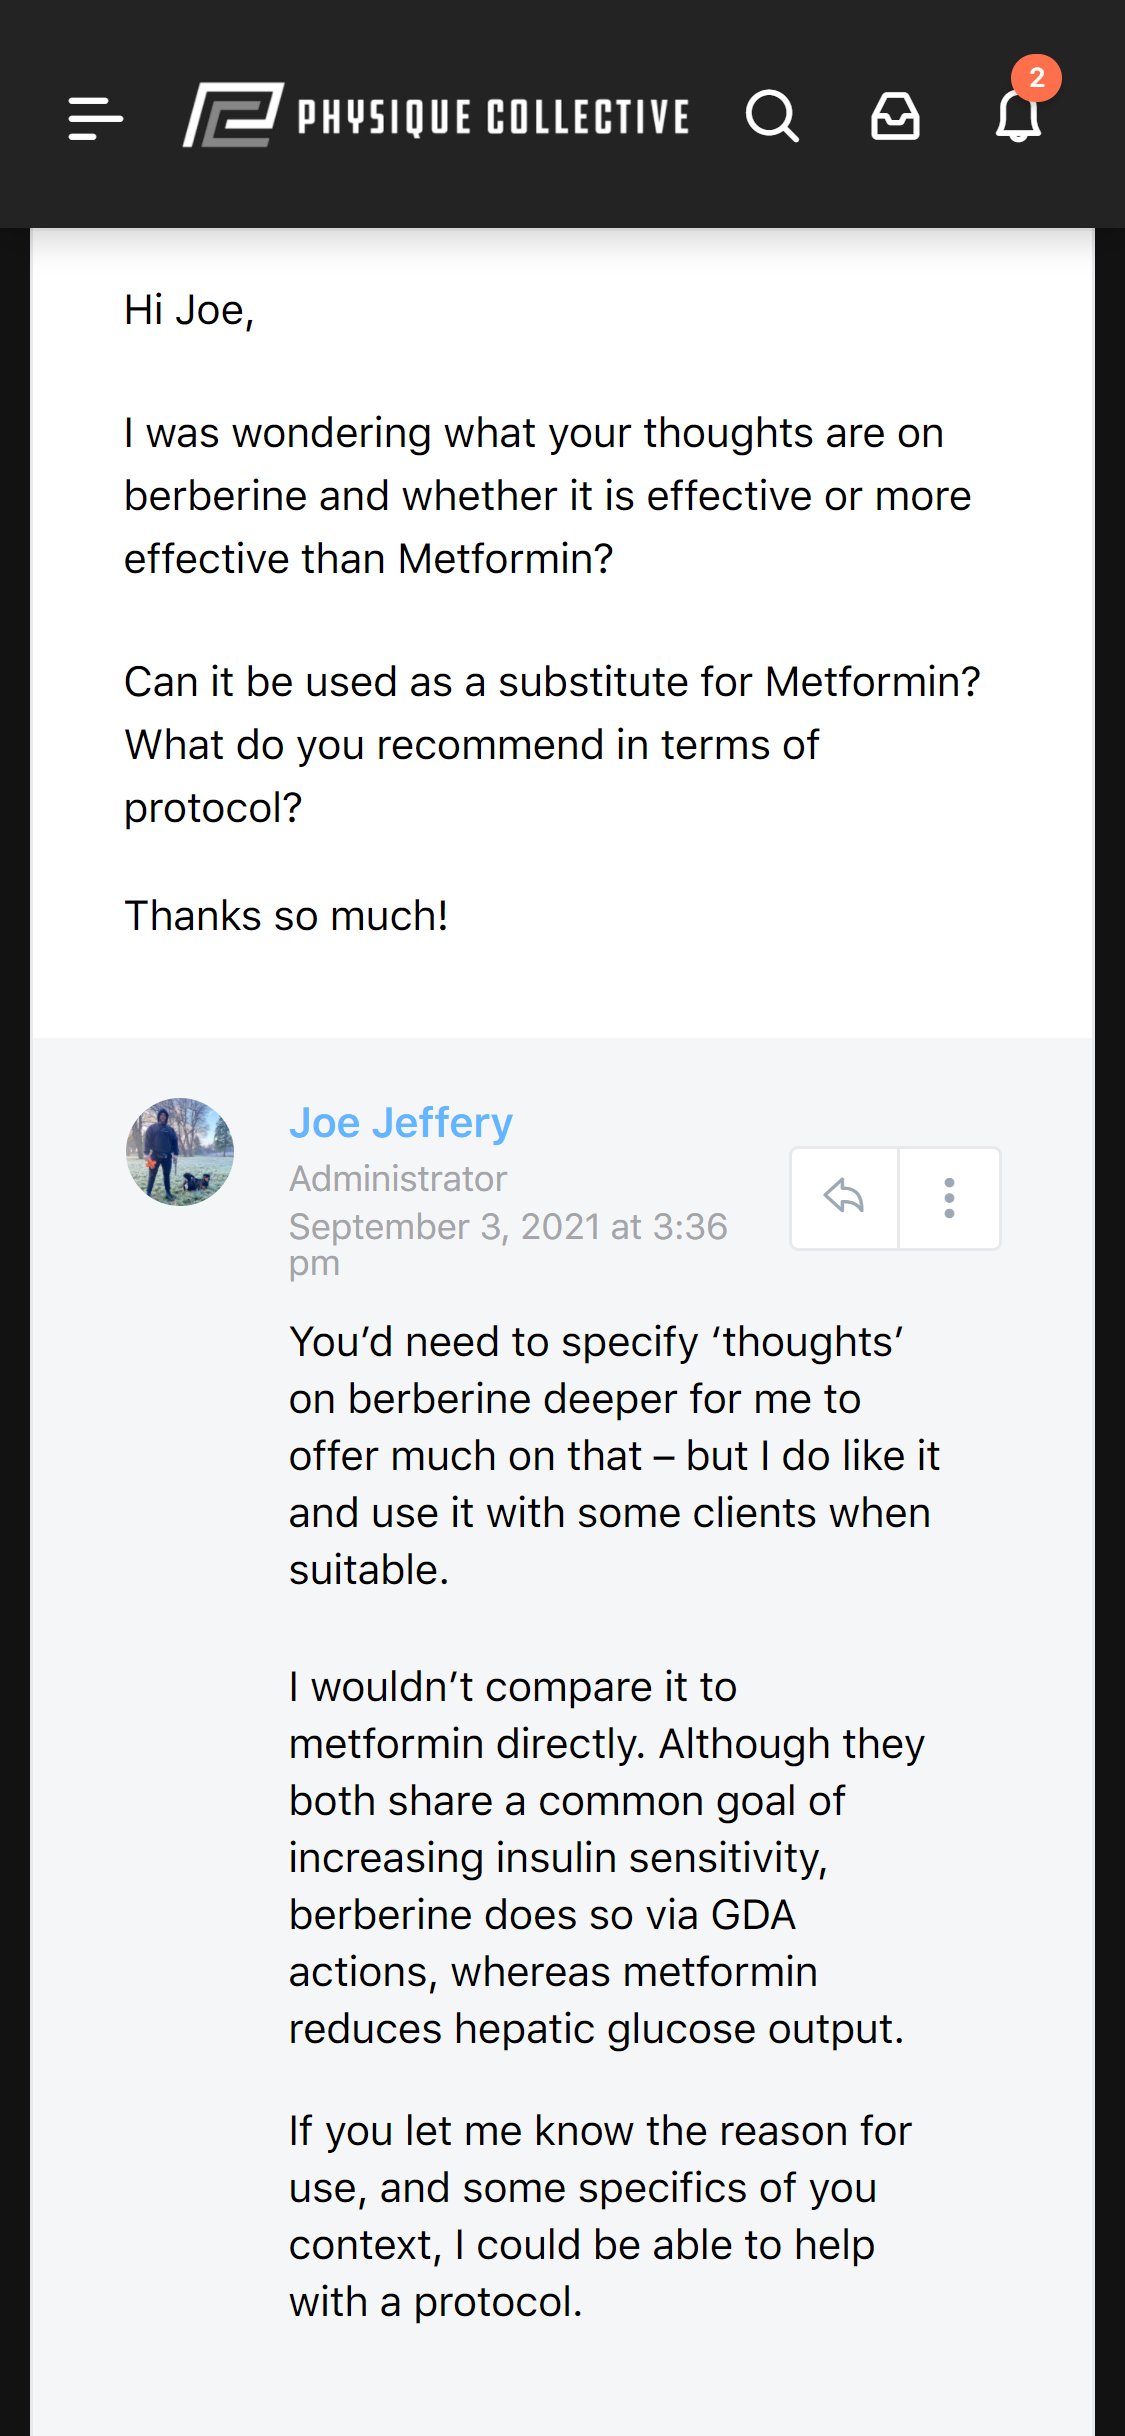Click the paragraph beginning "I wouldn't compare it"
This screenshot has width=1125, height=2436.
pyautogui.click(x=606, y=1858)
